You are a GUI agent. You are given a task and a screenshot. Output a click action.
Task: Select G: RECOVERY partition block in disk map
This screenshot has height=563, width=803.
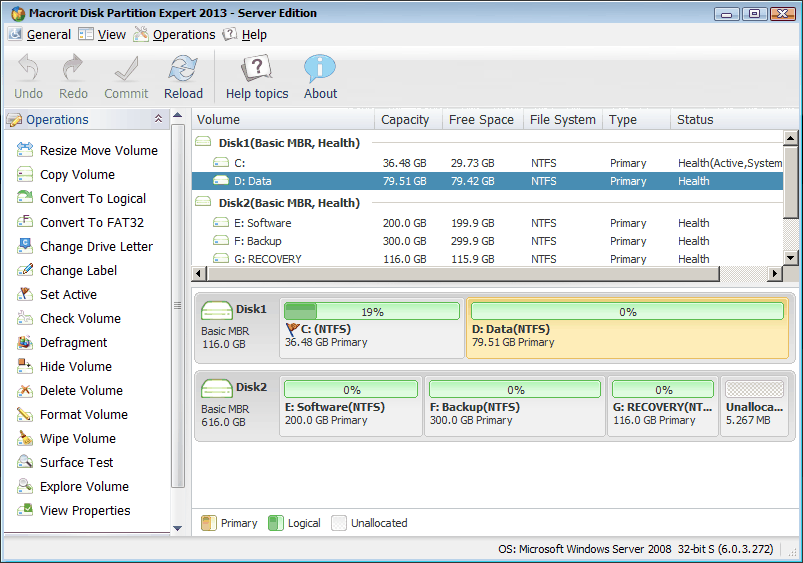coord(663,406)
